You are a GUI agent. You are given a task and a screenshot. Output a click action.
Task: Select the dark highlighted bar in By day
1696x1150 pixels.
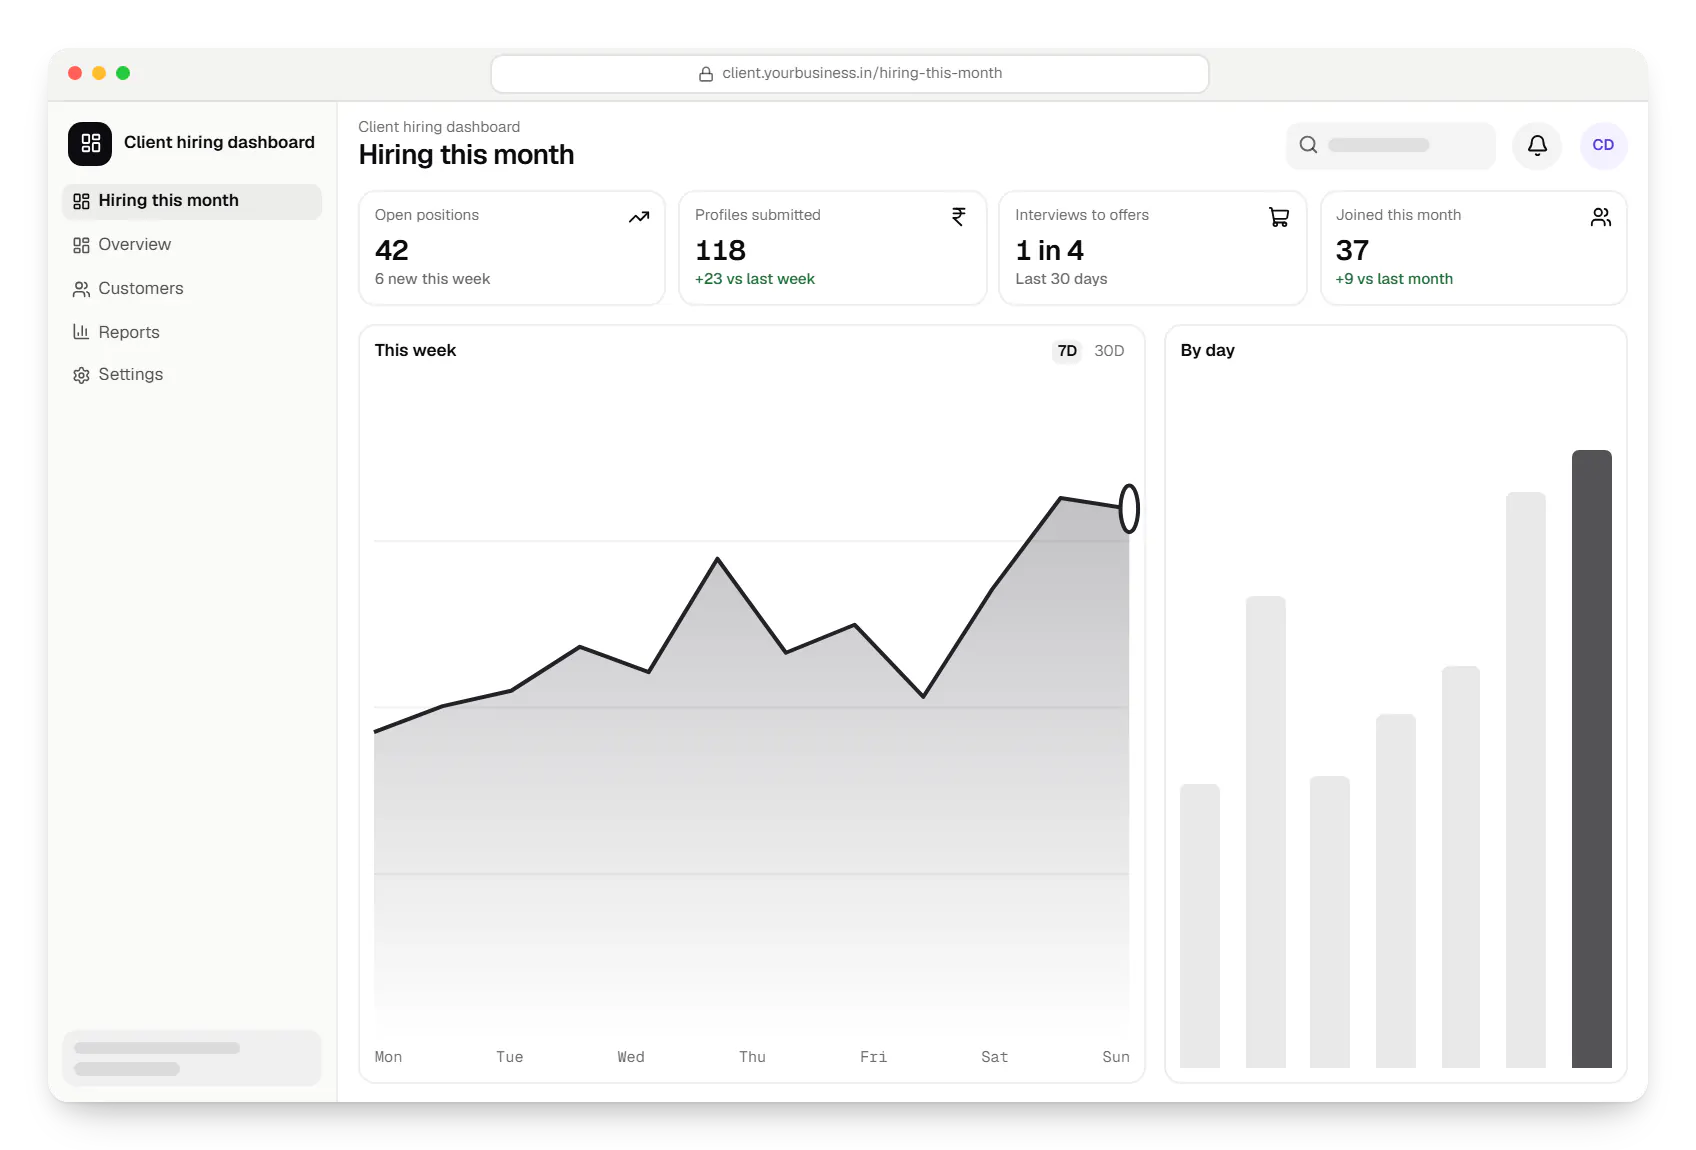[x=1591, y=759]
